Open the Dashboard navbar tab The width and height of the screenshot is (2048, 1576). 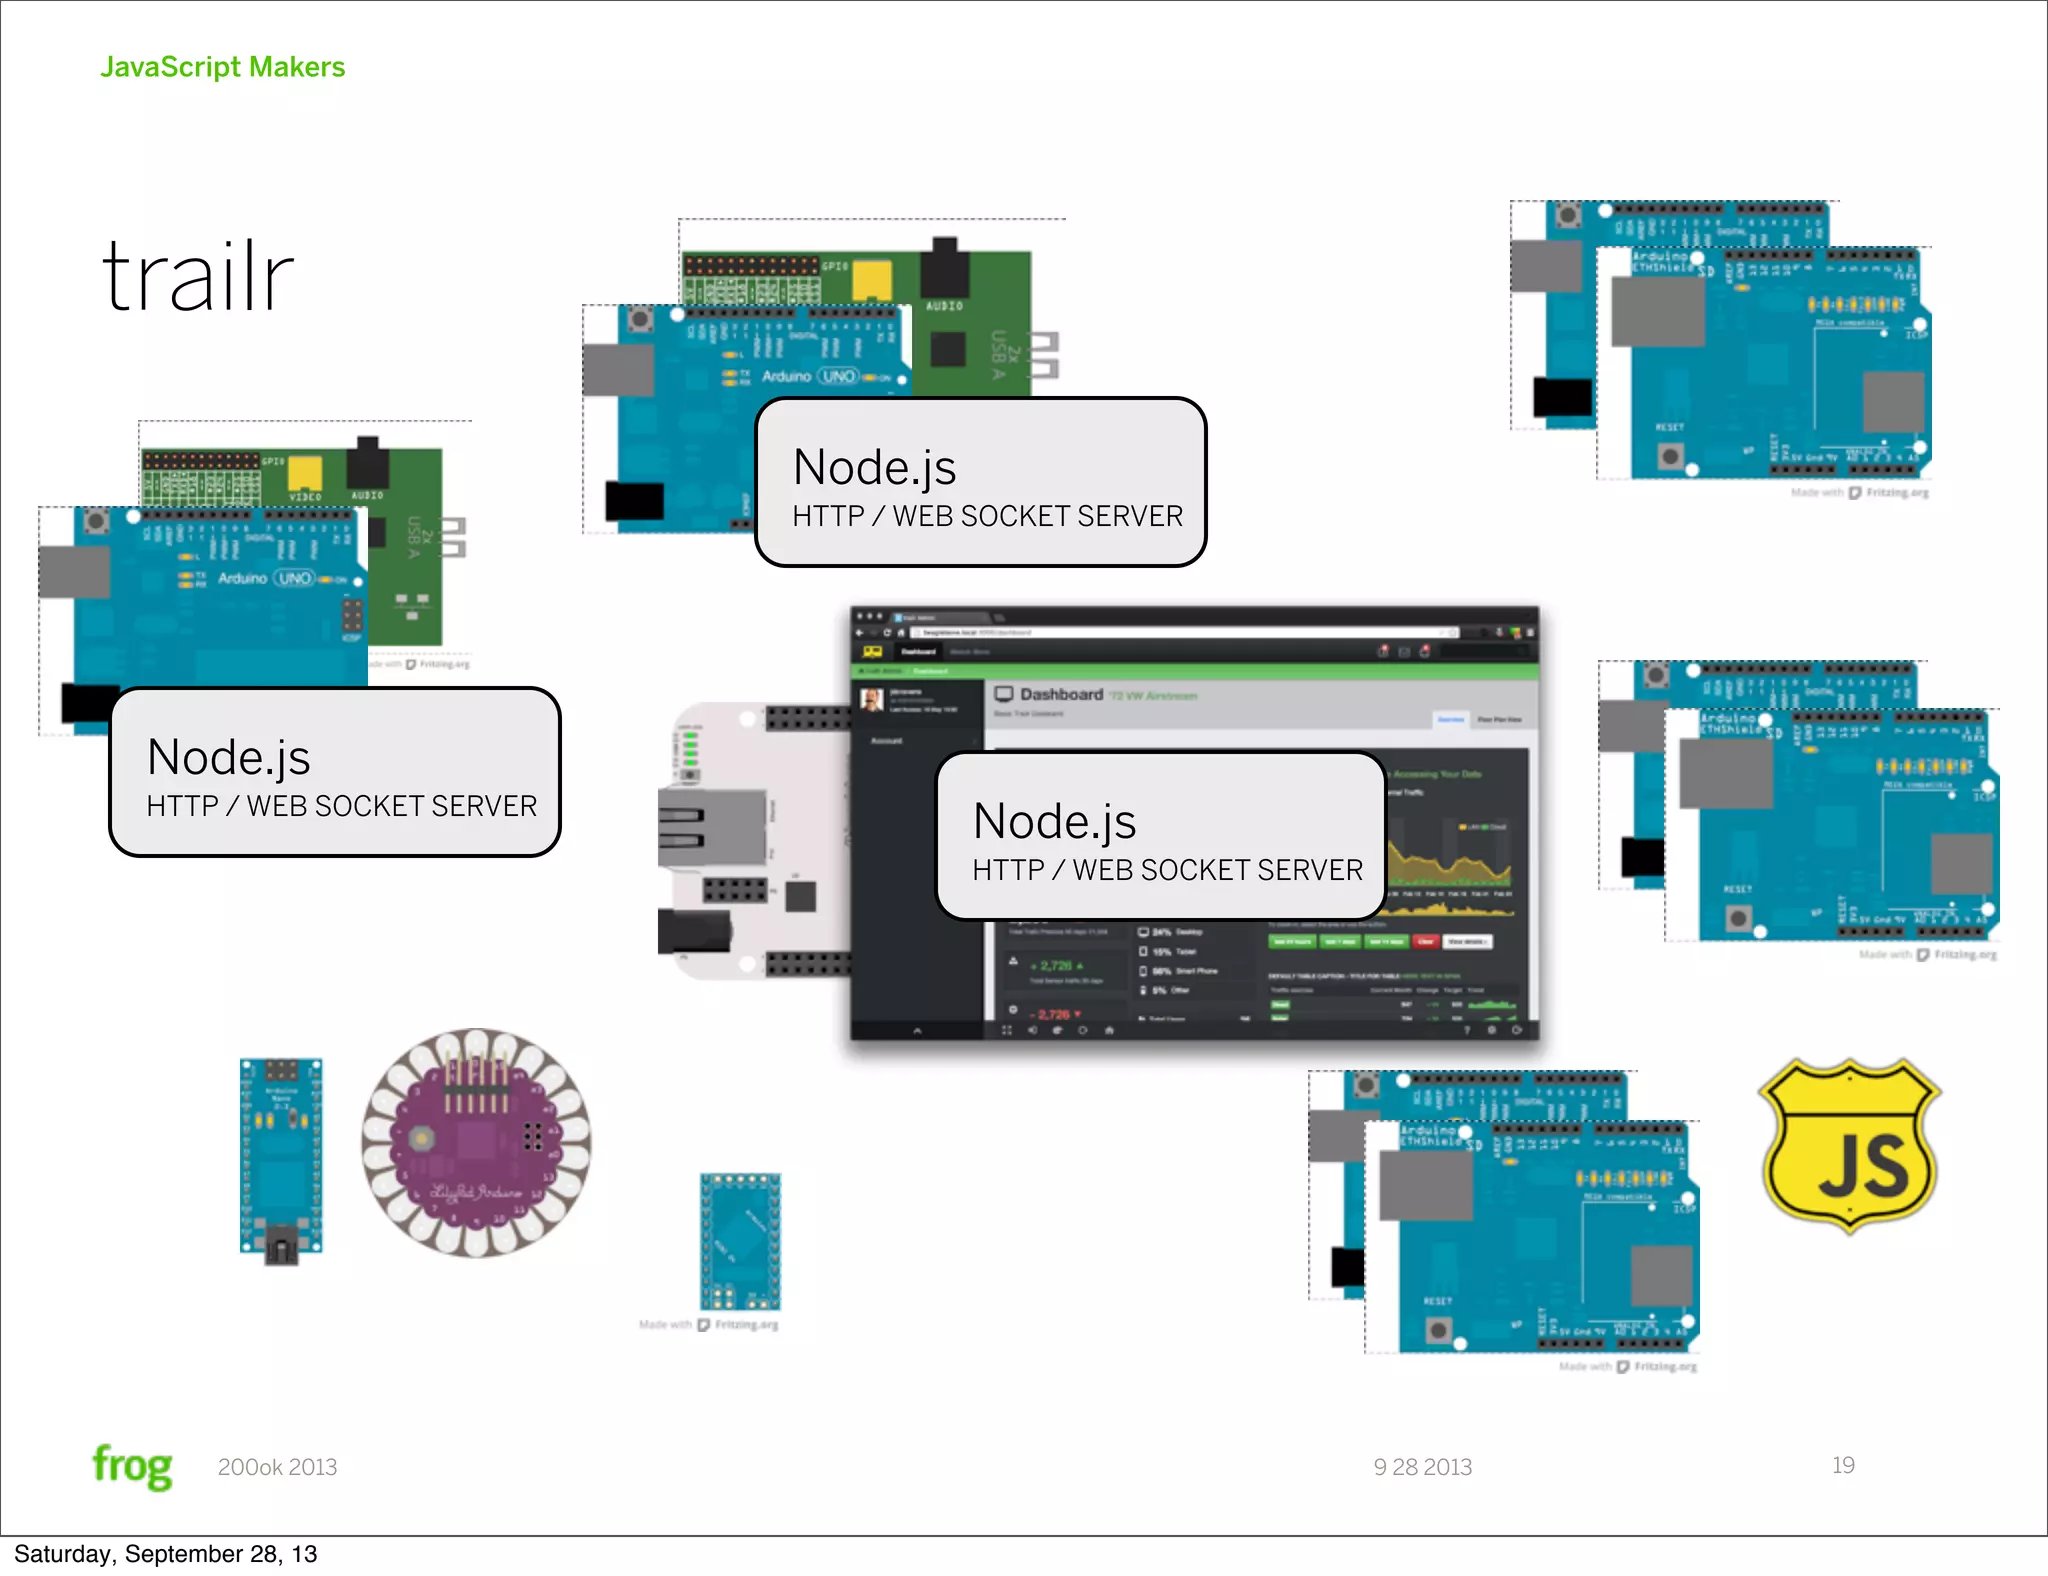(918, 652)
